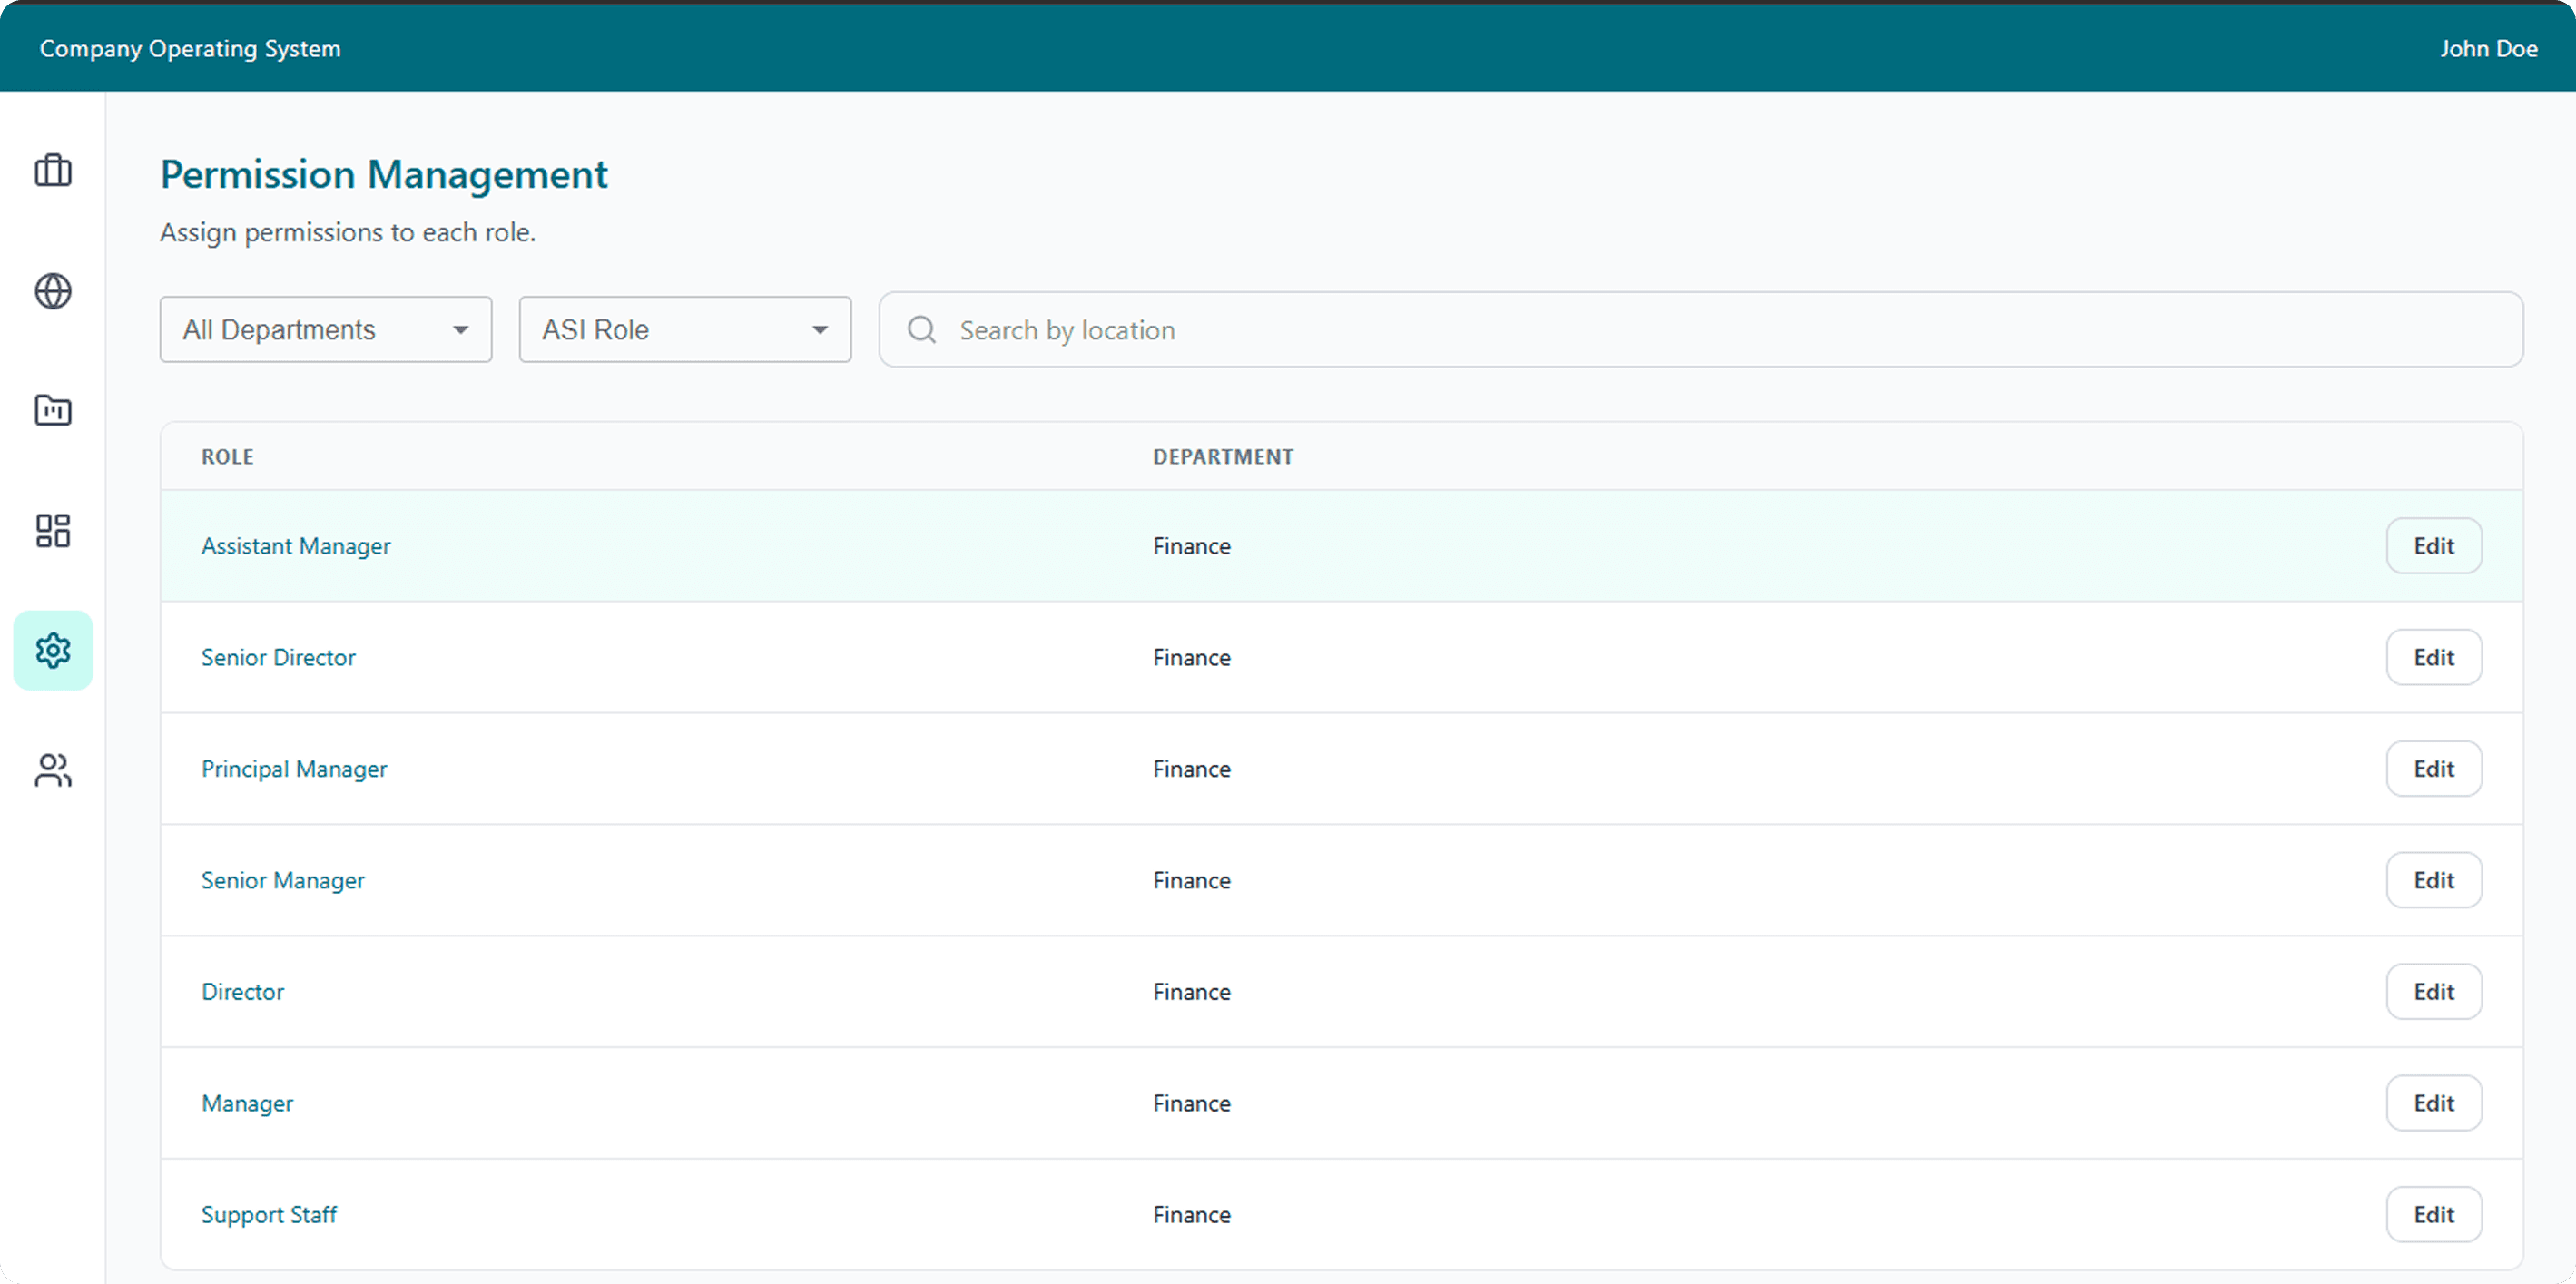The image size is (2576, 1284).
Task: Open the Director role link
Action: pos(243,992)
